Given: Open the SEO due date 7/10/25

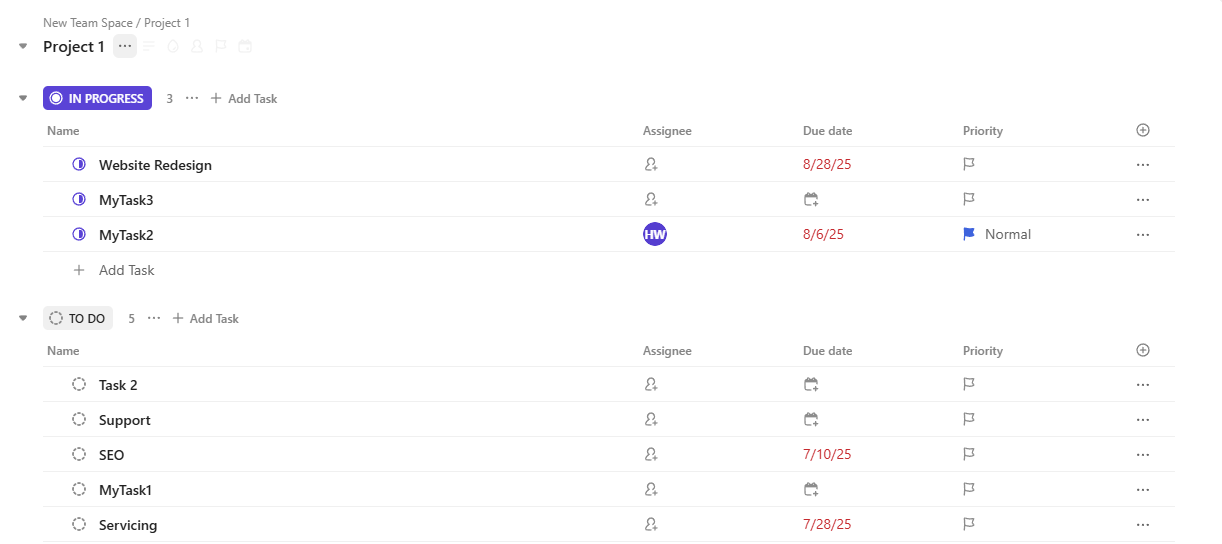Looking at the screenshot, I should tap(827, 455).
